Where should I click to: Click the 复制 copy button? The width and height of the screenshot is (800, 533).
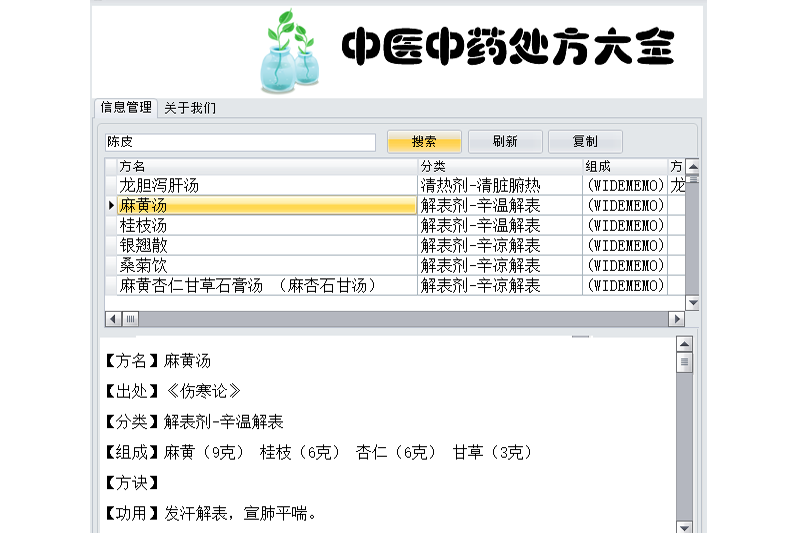coord(585,142)
